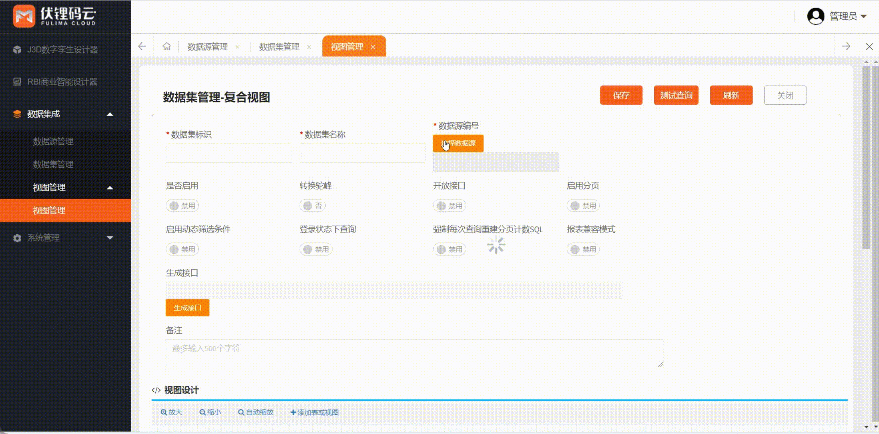Screen dimensions: 879x434
Task: Click the 缩小 zoom-out magnifier tool
Action: point(210,412)
